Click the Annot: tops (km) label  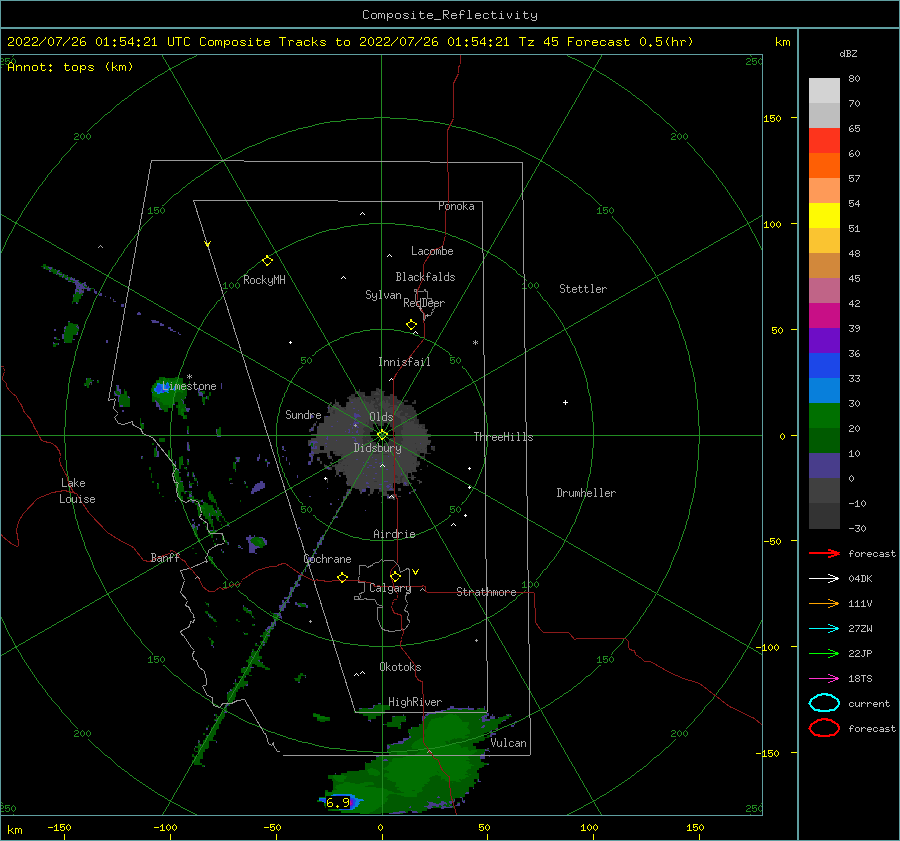70,67
